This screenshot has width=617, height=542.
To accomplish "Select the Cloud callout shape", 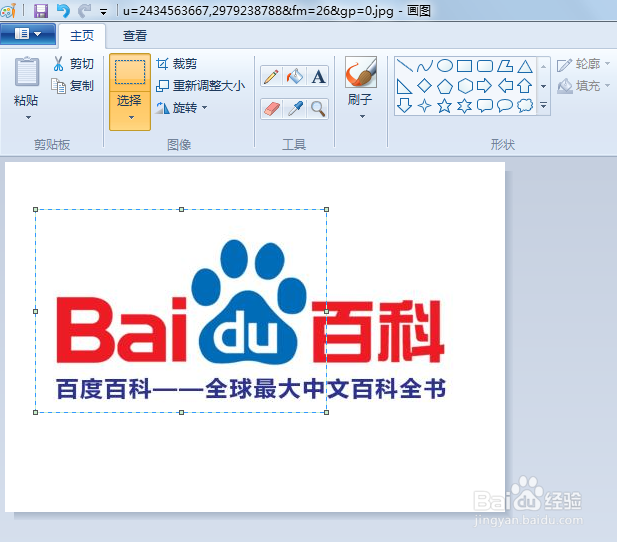I will (x=525, y=105).
